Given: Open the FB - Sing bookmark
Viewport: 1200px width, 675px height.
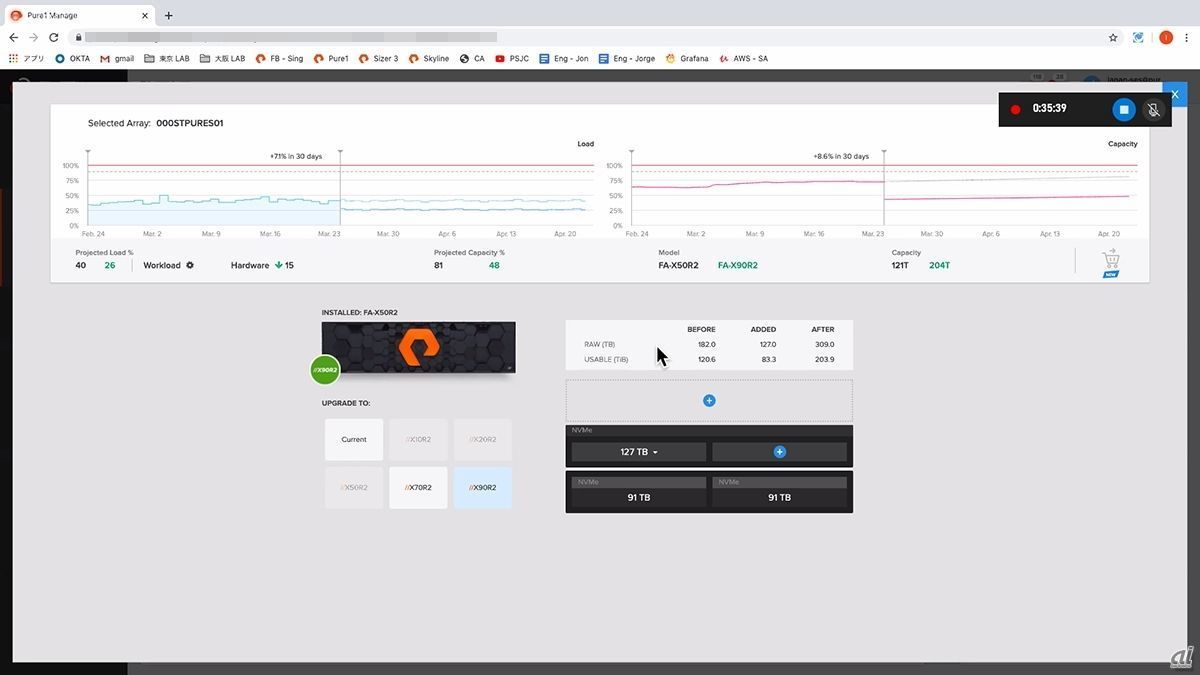Looking at the screenshot, I should click(279, 59).
